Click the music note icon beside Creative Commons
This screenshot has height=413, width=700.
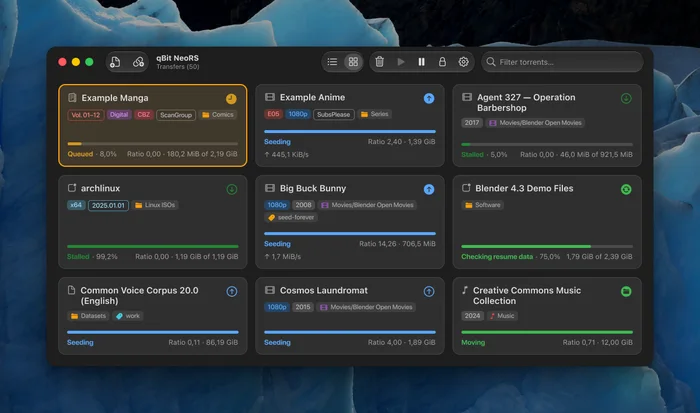pos(465,290)
